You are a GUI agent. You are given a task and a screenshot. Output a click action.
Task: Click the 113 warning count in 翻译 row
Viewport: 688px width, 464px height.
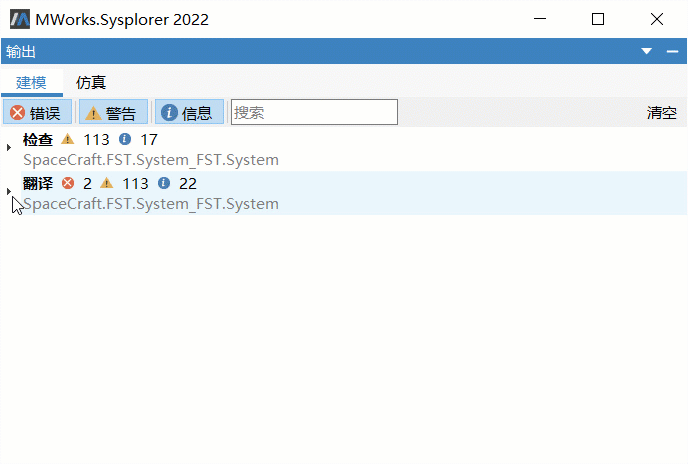pos(135,183)
